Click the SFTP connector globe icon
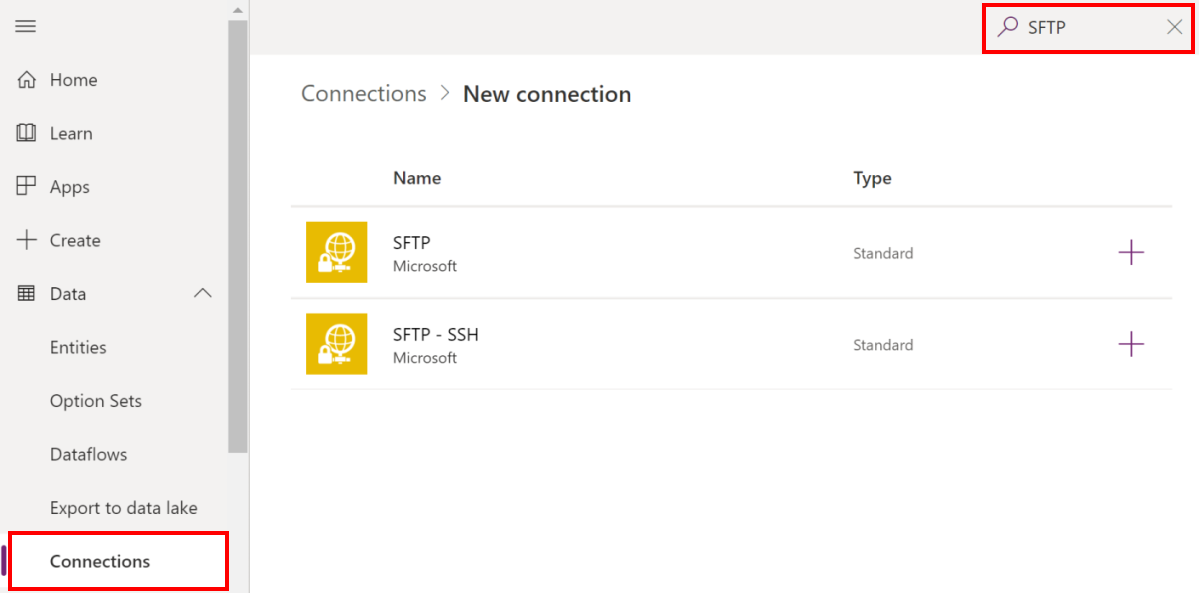Viewport: 1199px width, 593px height. point(336,253)
